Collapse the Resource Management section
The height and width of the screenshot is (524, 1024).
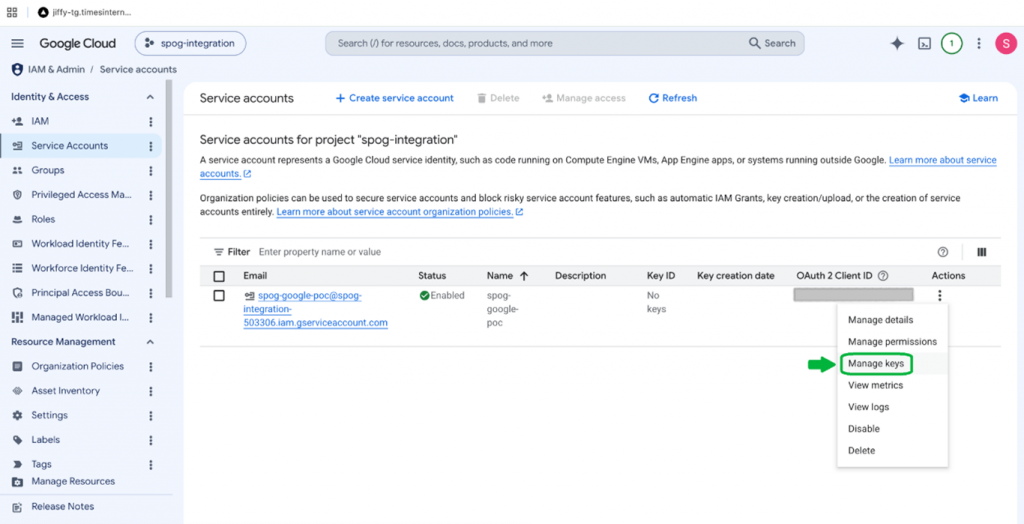(x=150, y=342)
